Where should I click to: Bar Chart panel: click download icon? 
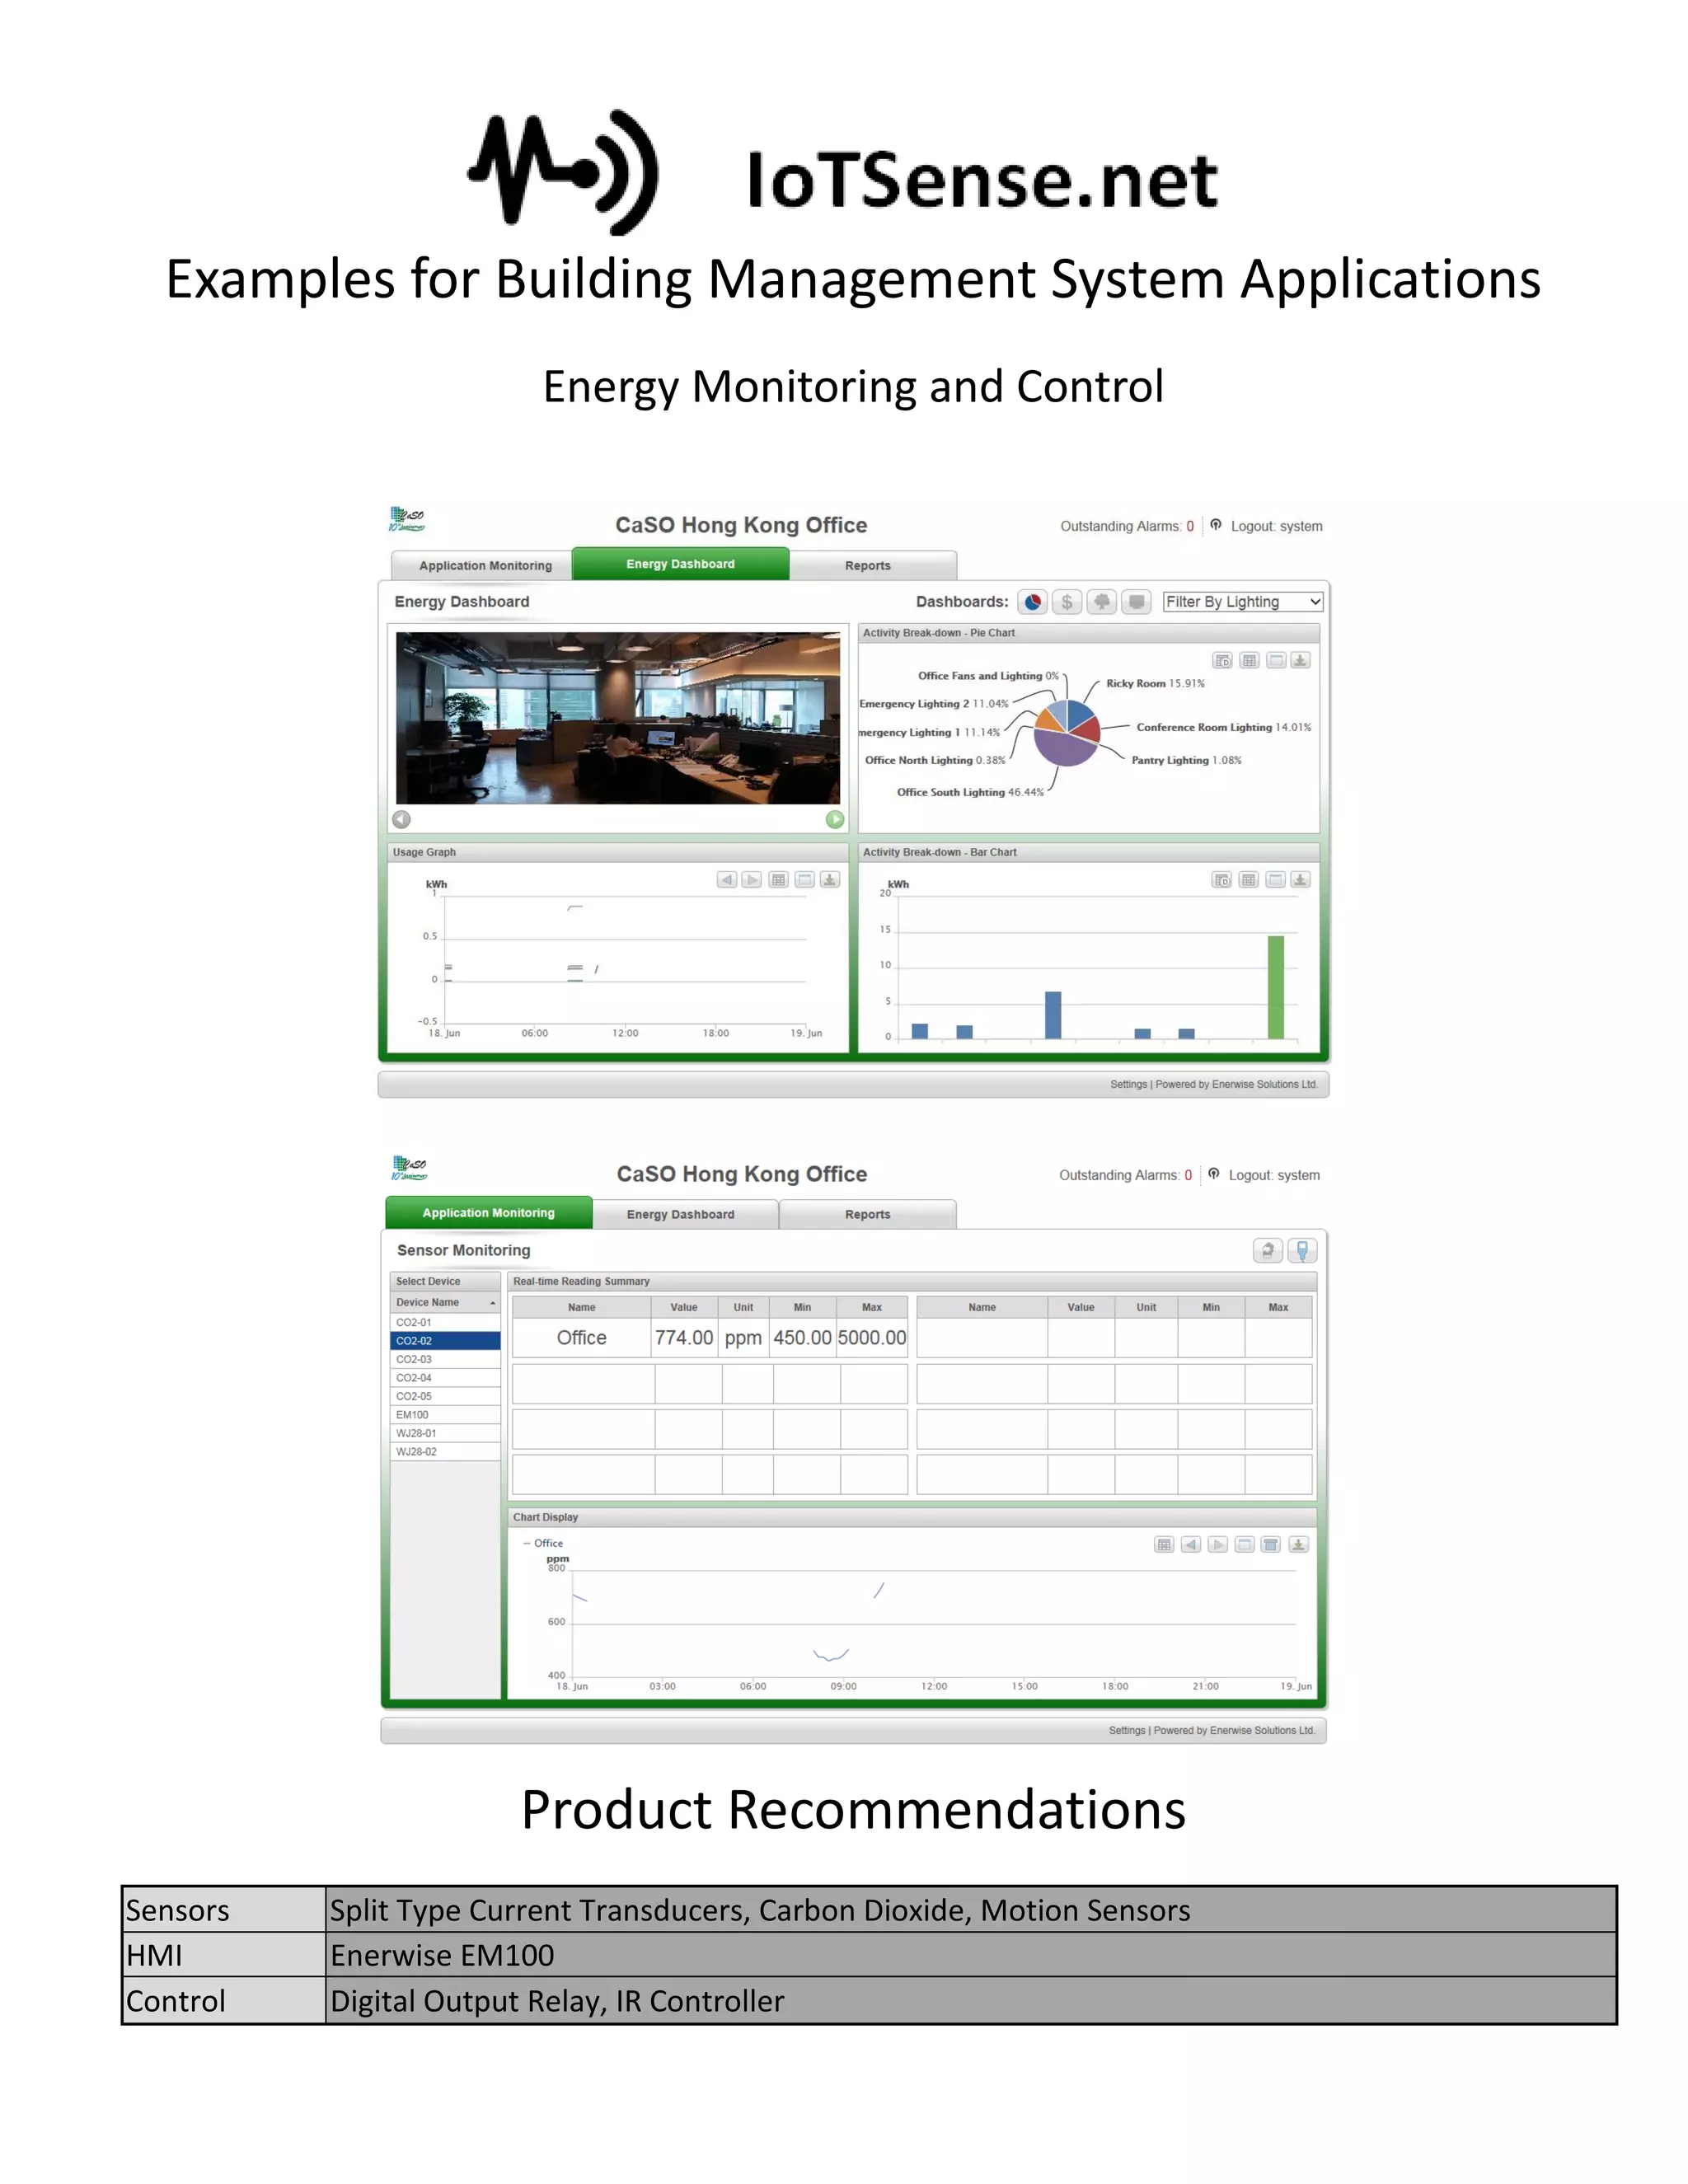pos(1301,880)
